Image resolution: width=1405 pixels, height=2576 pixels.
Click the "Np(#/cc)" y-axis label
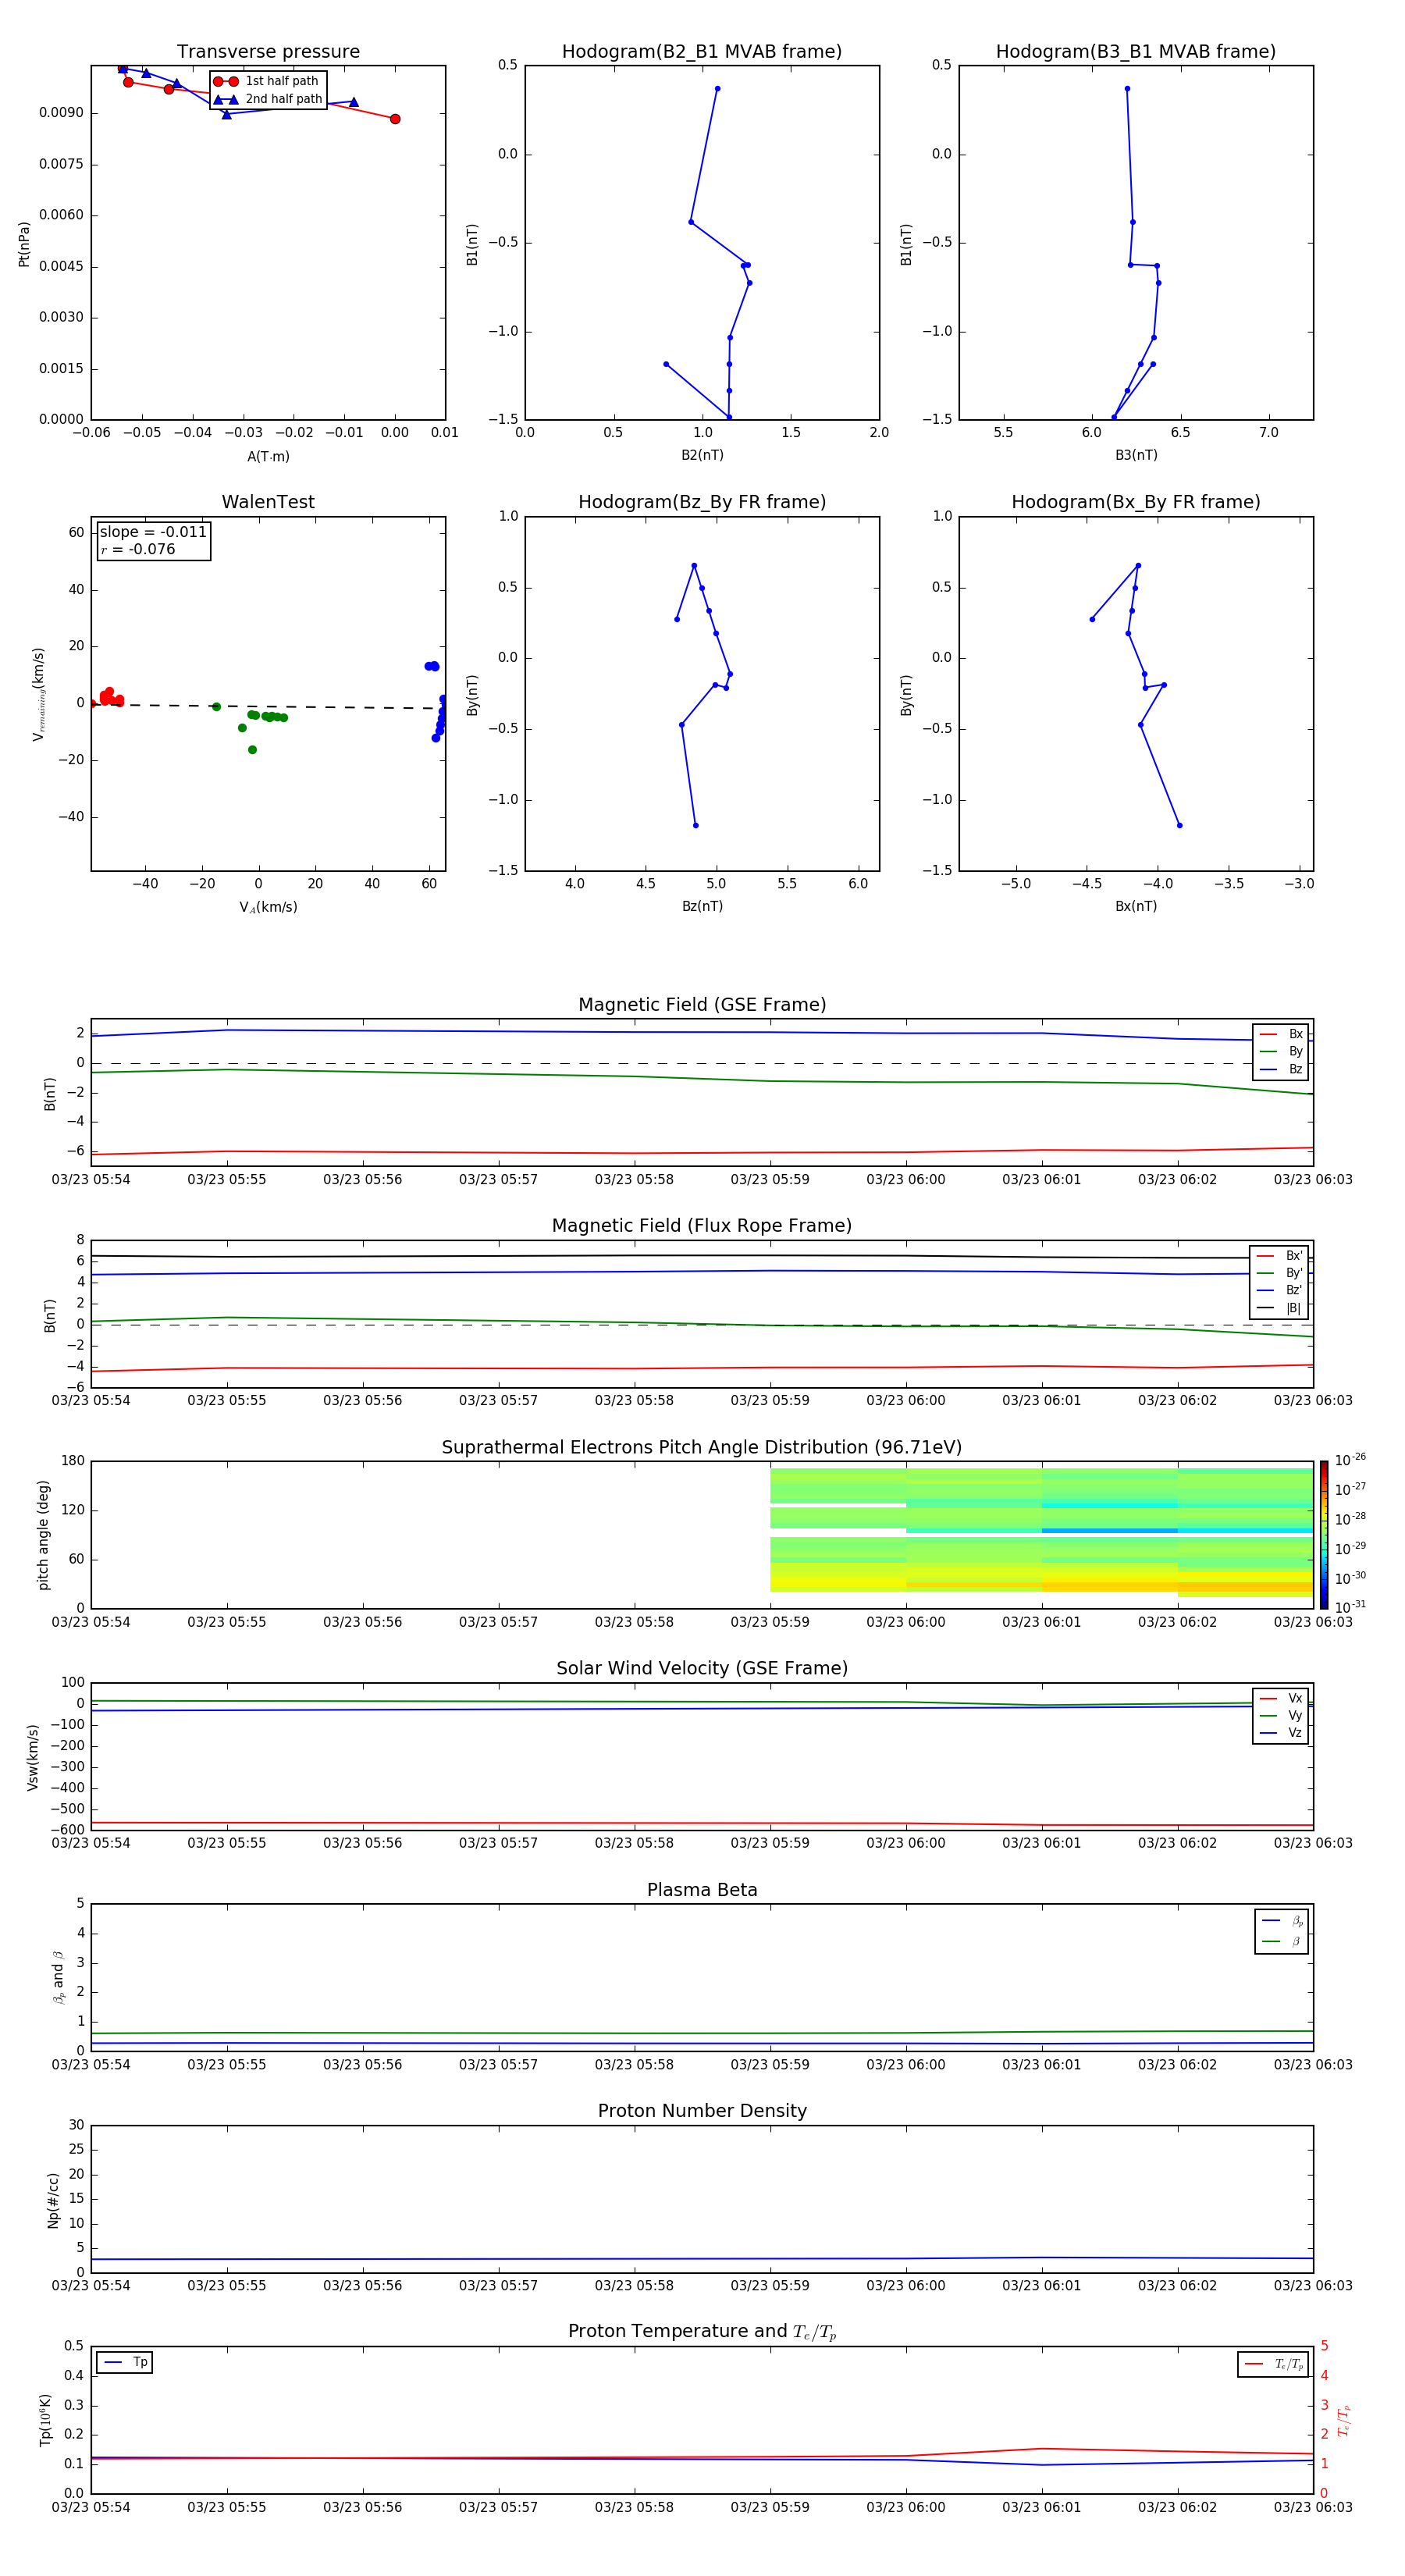(x=53, y=2200)
